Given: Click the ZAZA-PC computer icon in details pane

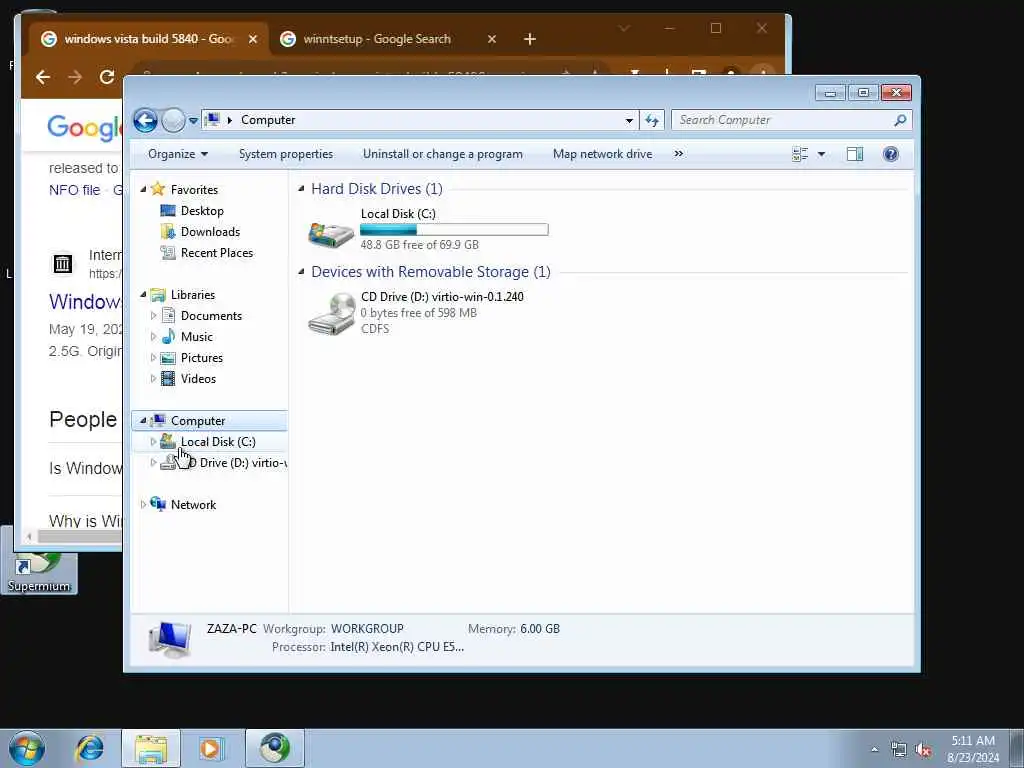Looking at the screenshot, I should point(170,638).
